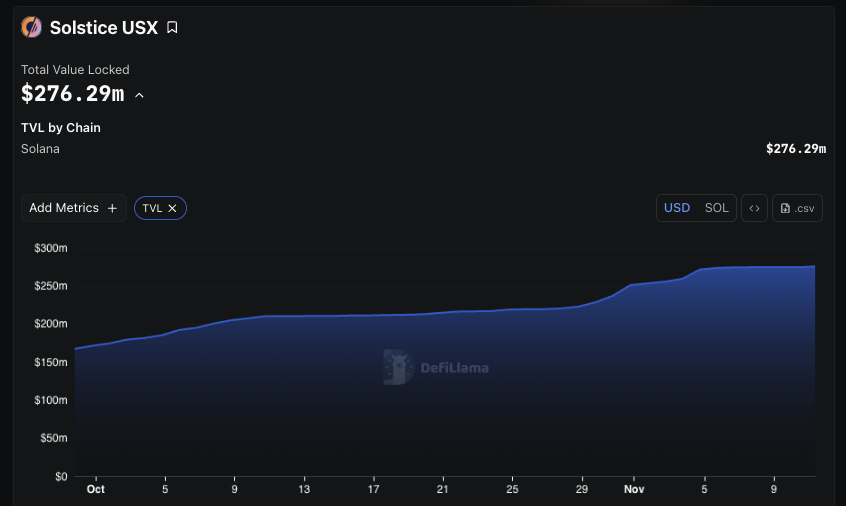Image resolution: width=846 pixels, height=506 pixels.
Task: Click the Solstice USX logo icon
Action: coord(31,27)
